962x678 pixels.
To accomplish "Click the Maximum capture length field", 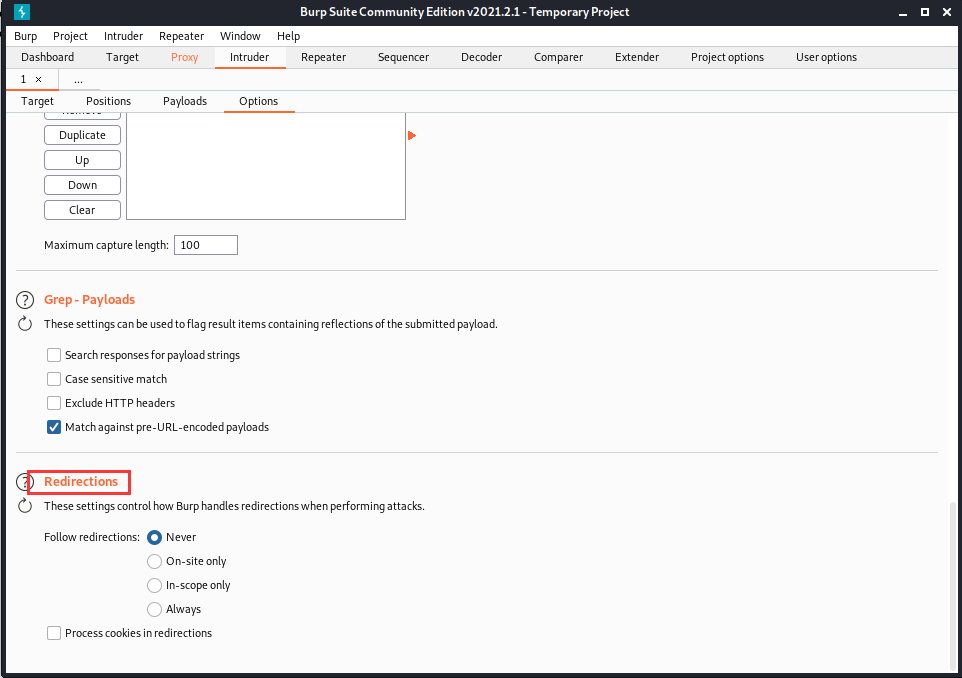I will [x=206, y=245].
